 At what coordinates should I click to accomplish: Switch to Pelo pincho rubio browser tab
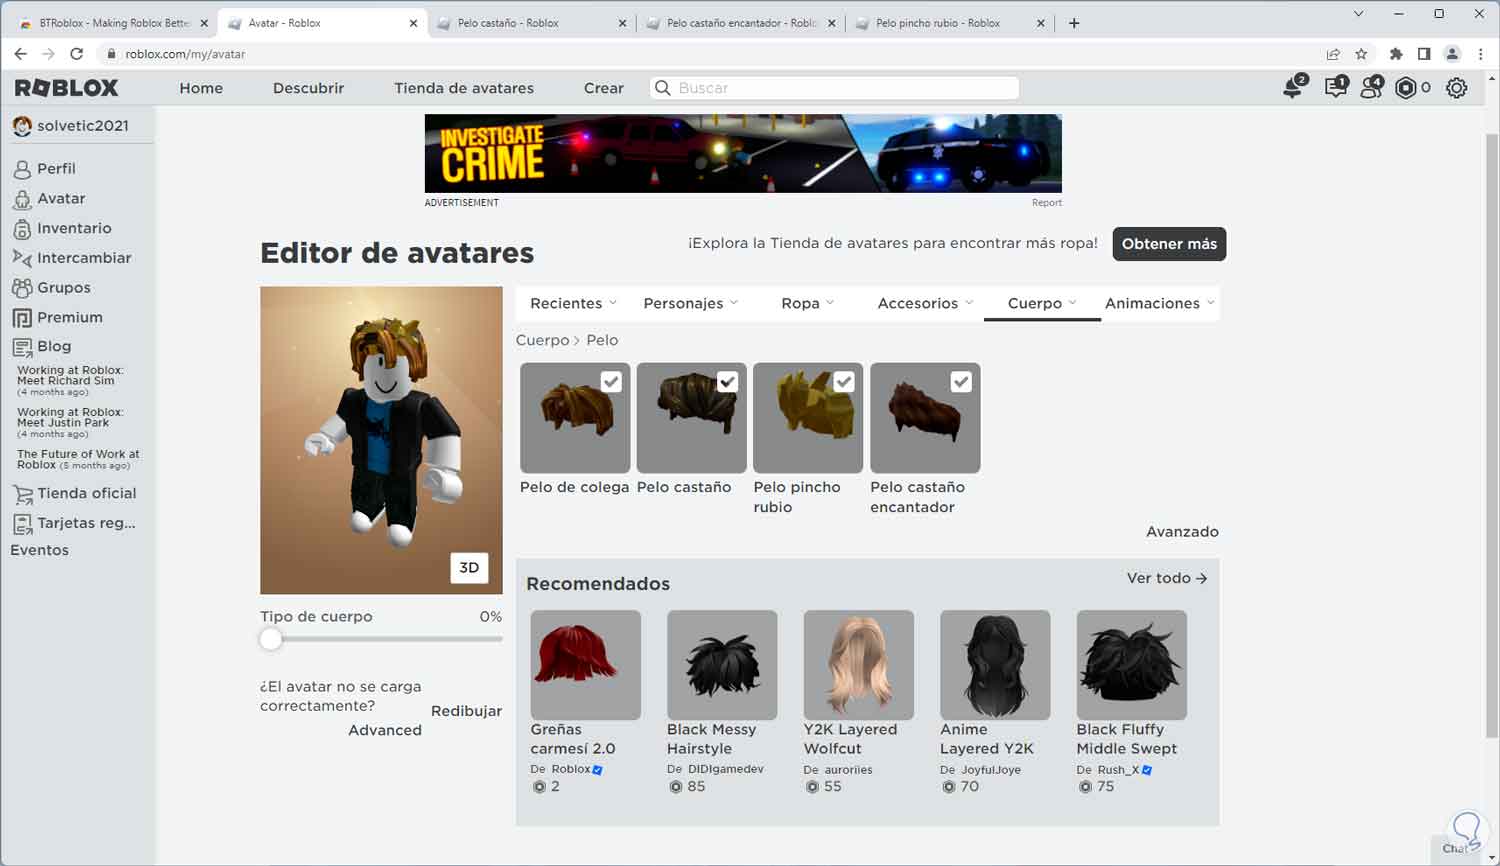[950, 23]
